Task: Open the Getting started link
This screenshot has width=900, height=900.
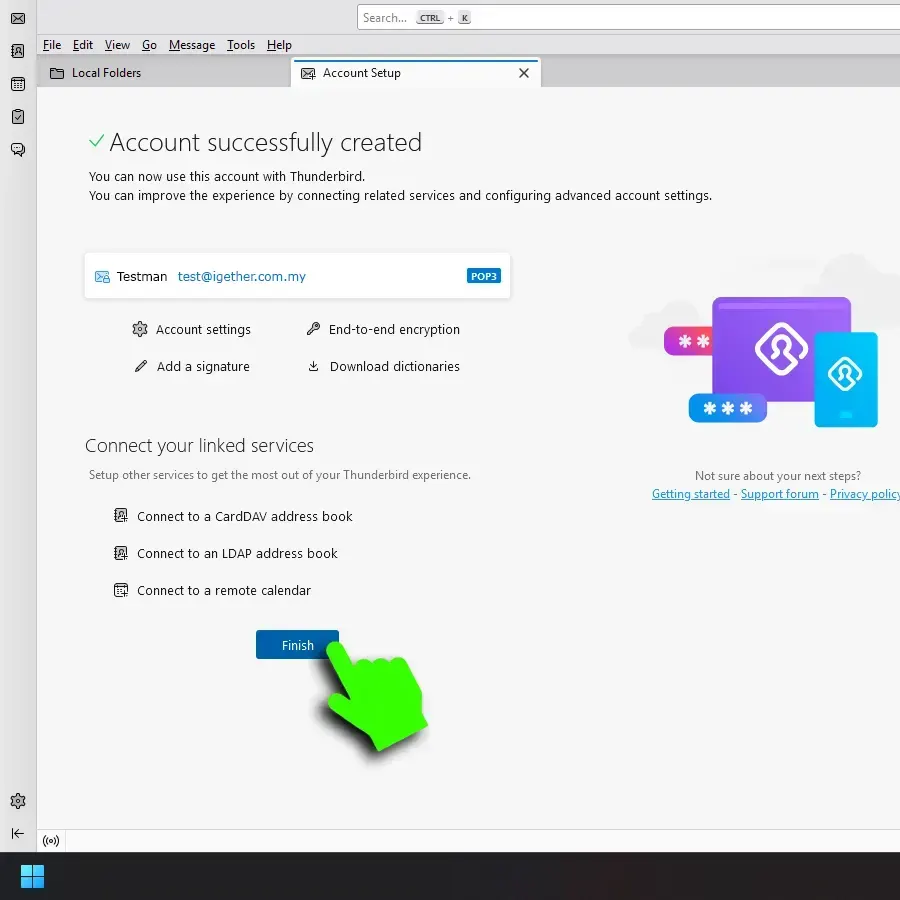Action: [690, 494]
